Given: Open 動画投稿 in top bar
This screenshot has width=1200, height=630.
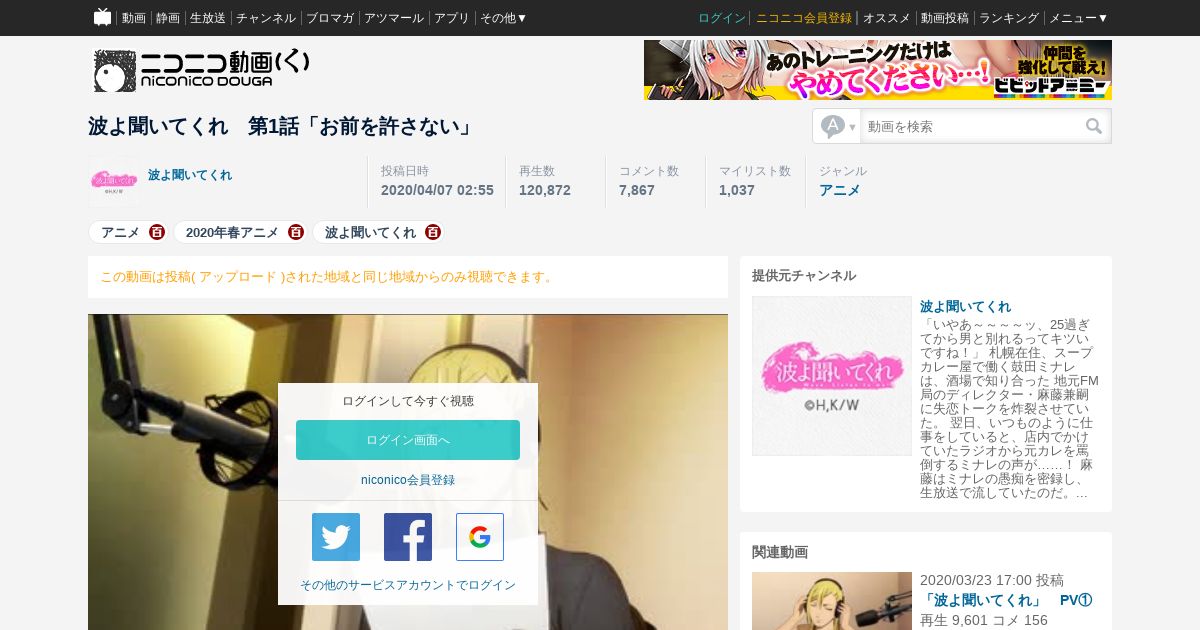Looking at the screenshot, I should coord(945,18).
